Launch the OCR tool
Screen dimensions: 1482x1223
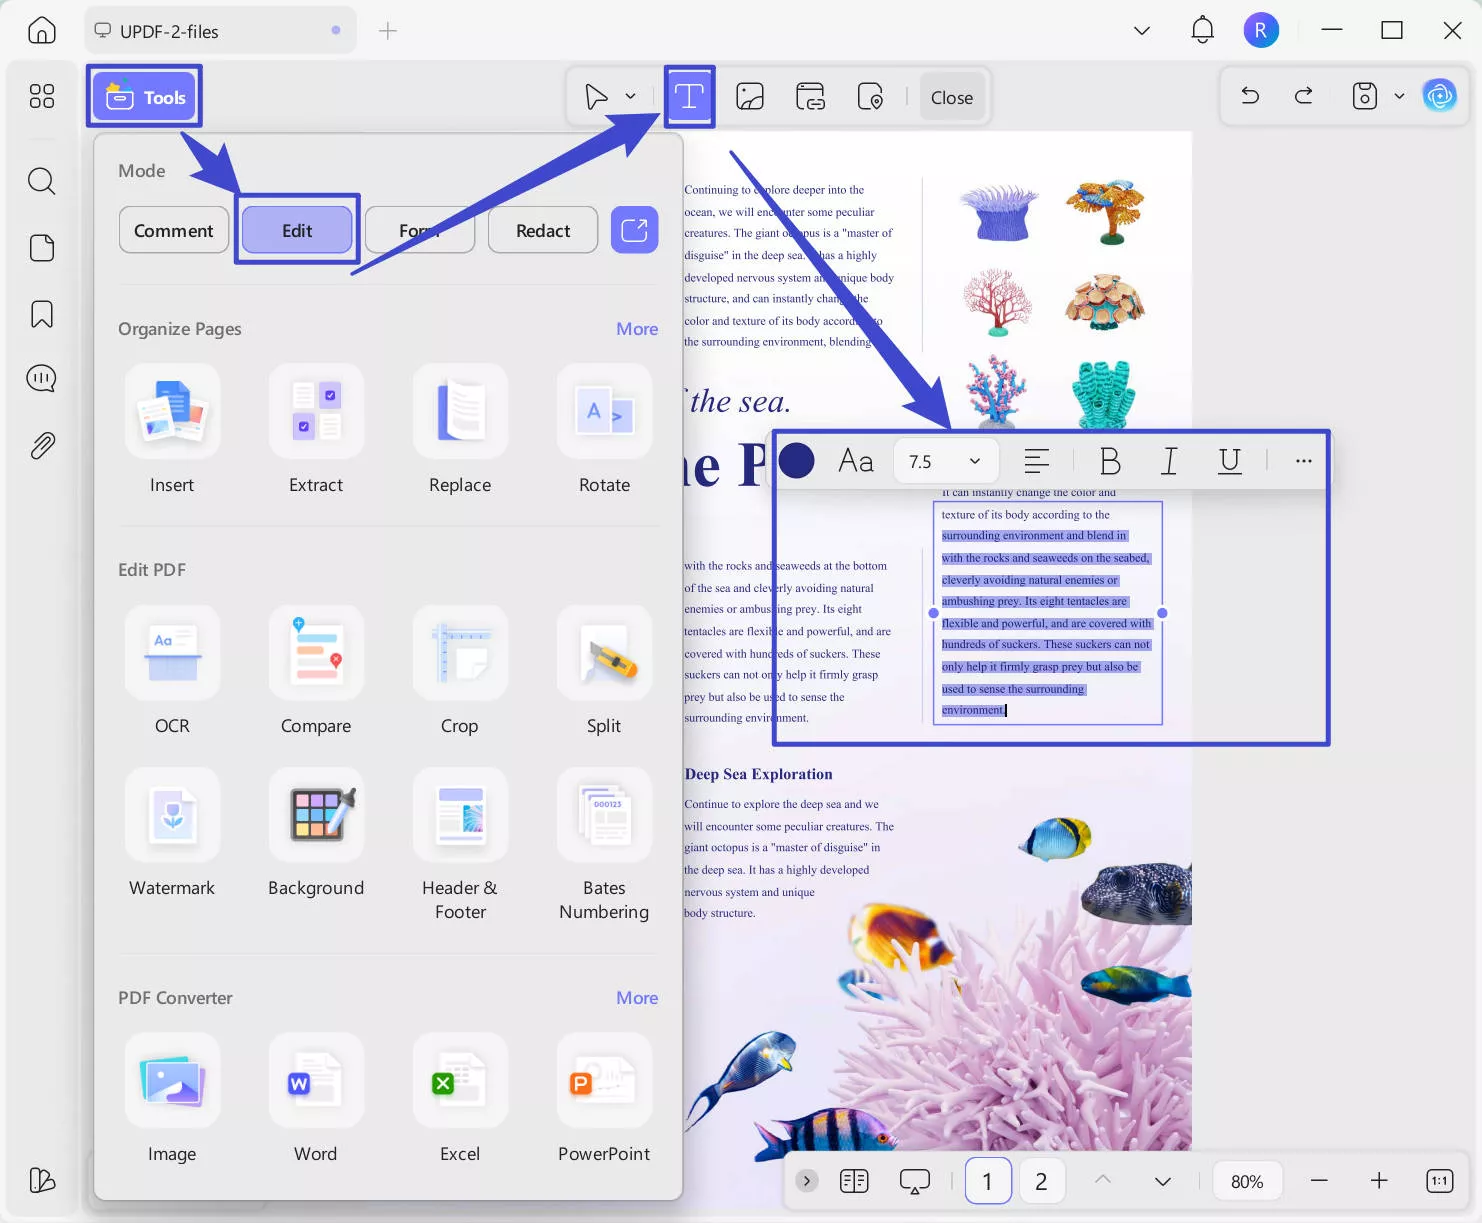tap(172, 671)
